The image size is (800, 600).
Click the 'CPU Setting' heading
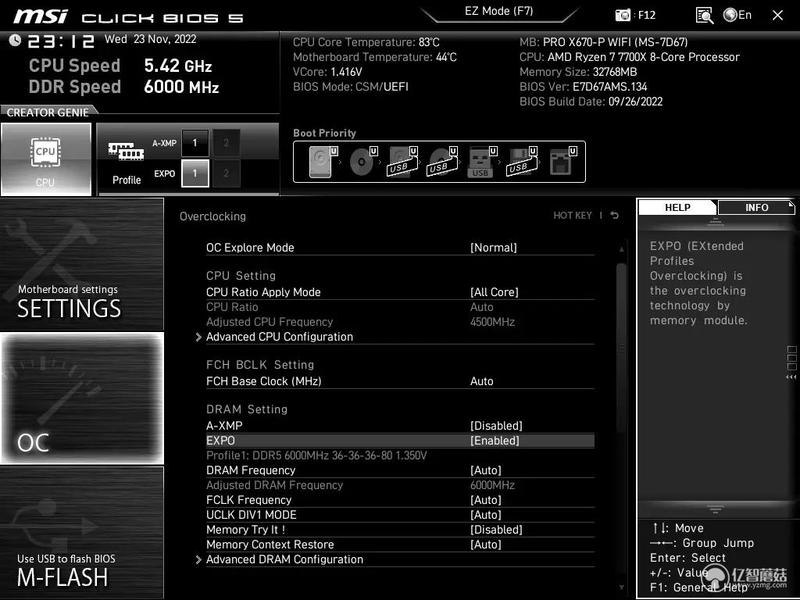tap(241, 276)
